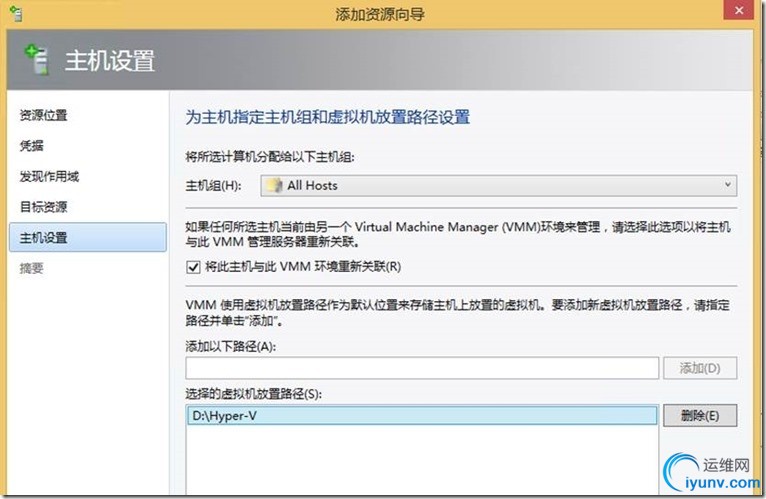Go to the 发现作用域 step
This screenshot has height=499, width=766.
click(x=49, y=176)
